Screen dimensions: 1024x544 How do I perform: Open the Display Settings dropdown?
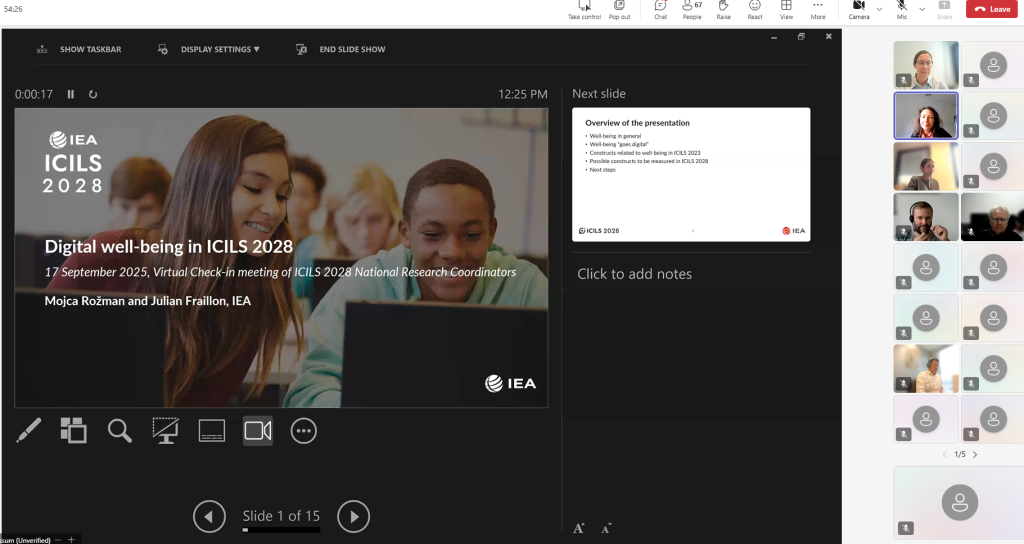[x=209, y=49]
